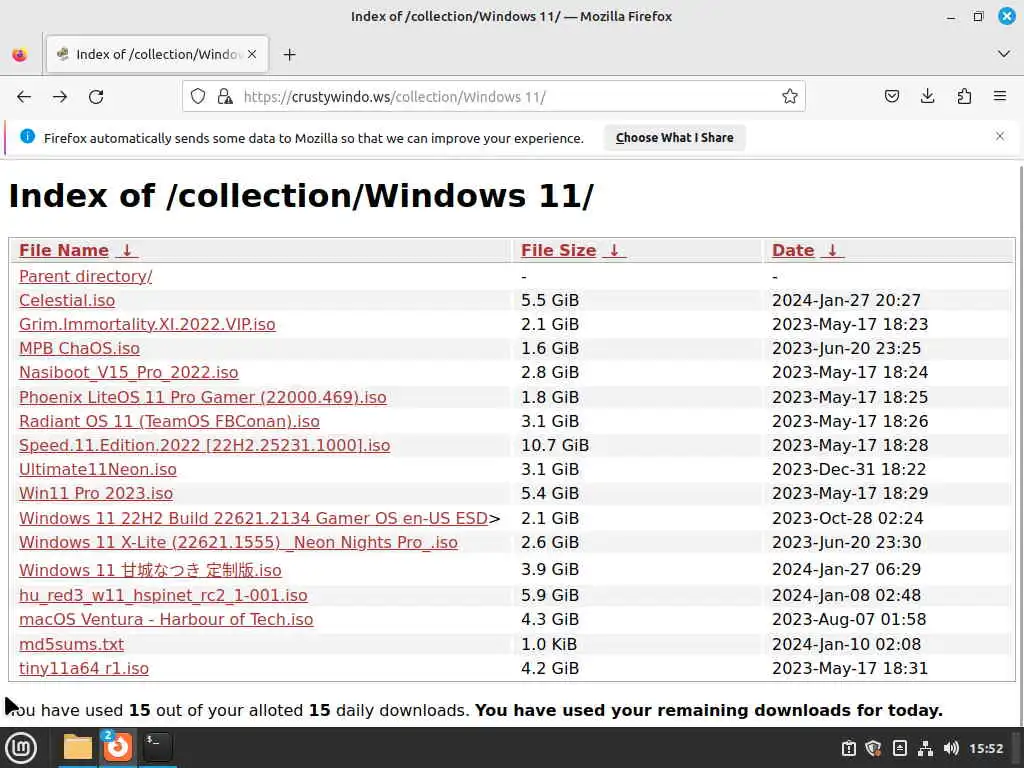The image size is (1024, 768).
Task: Download Win11 Pro 2023.iso
Action: (96, 494)
